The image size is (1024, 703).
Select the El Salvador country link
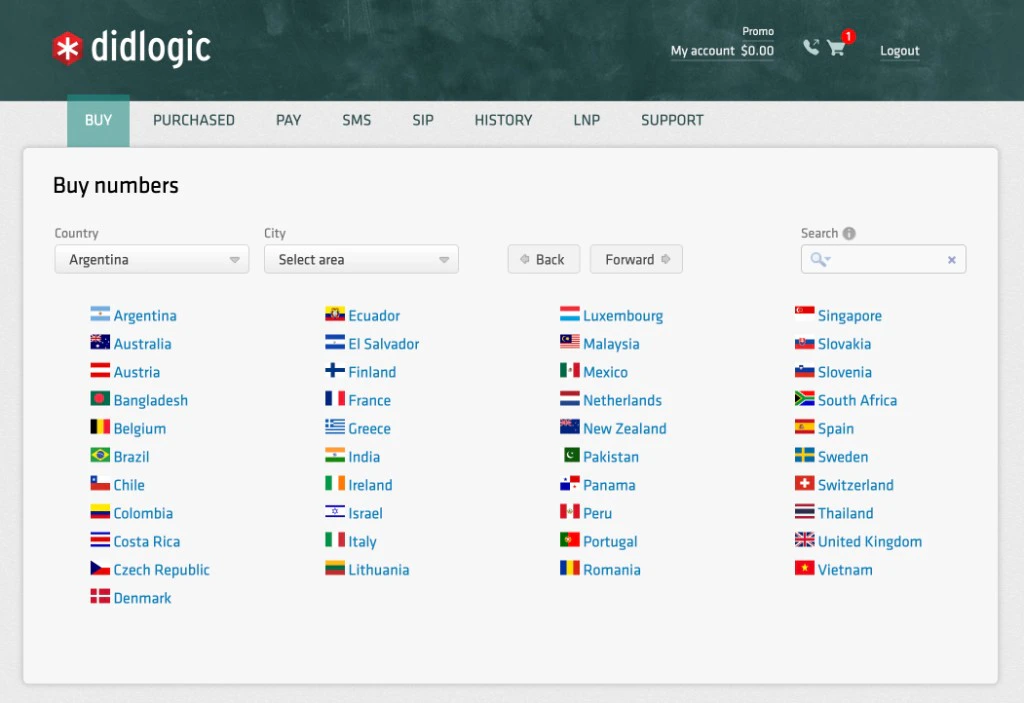[383, 344]
